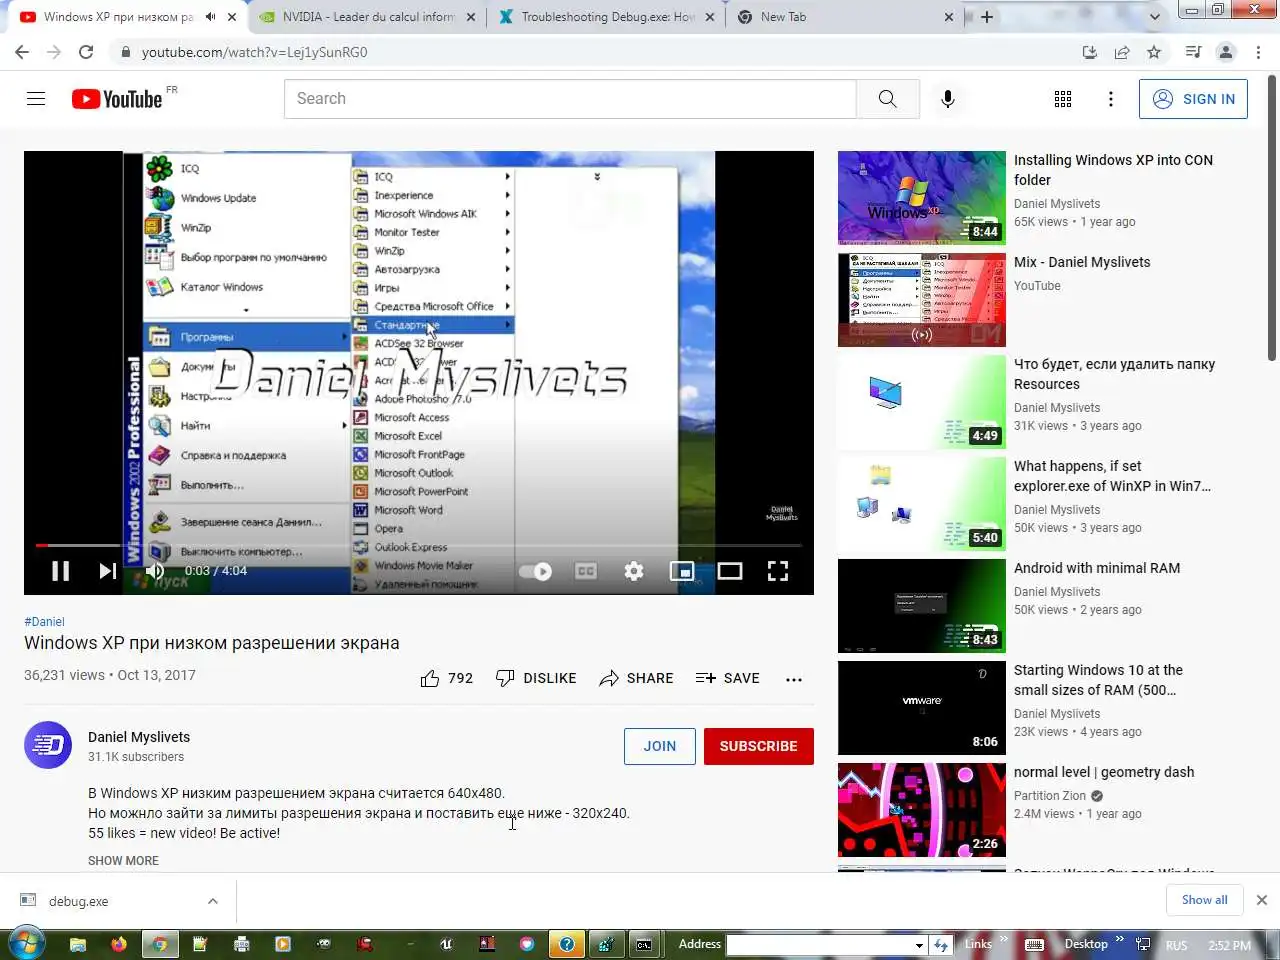
Task: Open YouTube settings three-dot menu
Action: tap(1111, 99)
